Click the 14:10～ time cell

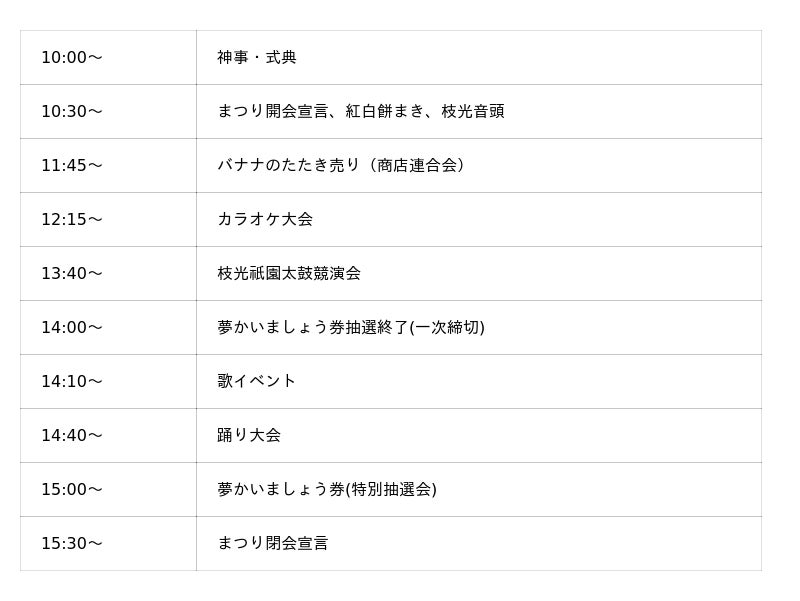[72, 382]
